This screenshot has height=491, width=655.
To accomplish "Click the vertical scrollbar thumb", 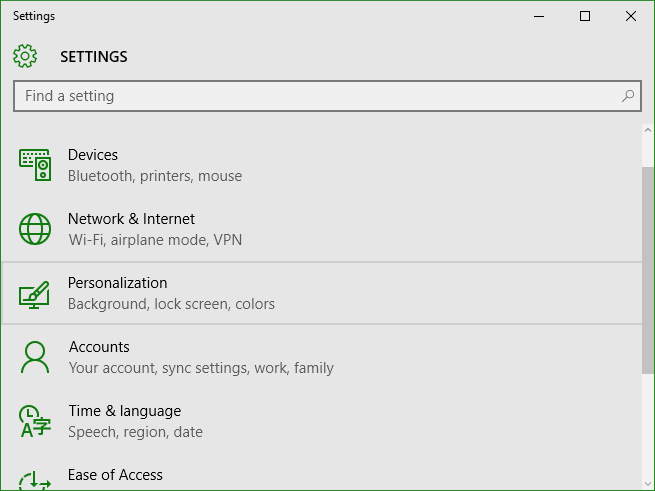I will [648, 270].
